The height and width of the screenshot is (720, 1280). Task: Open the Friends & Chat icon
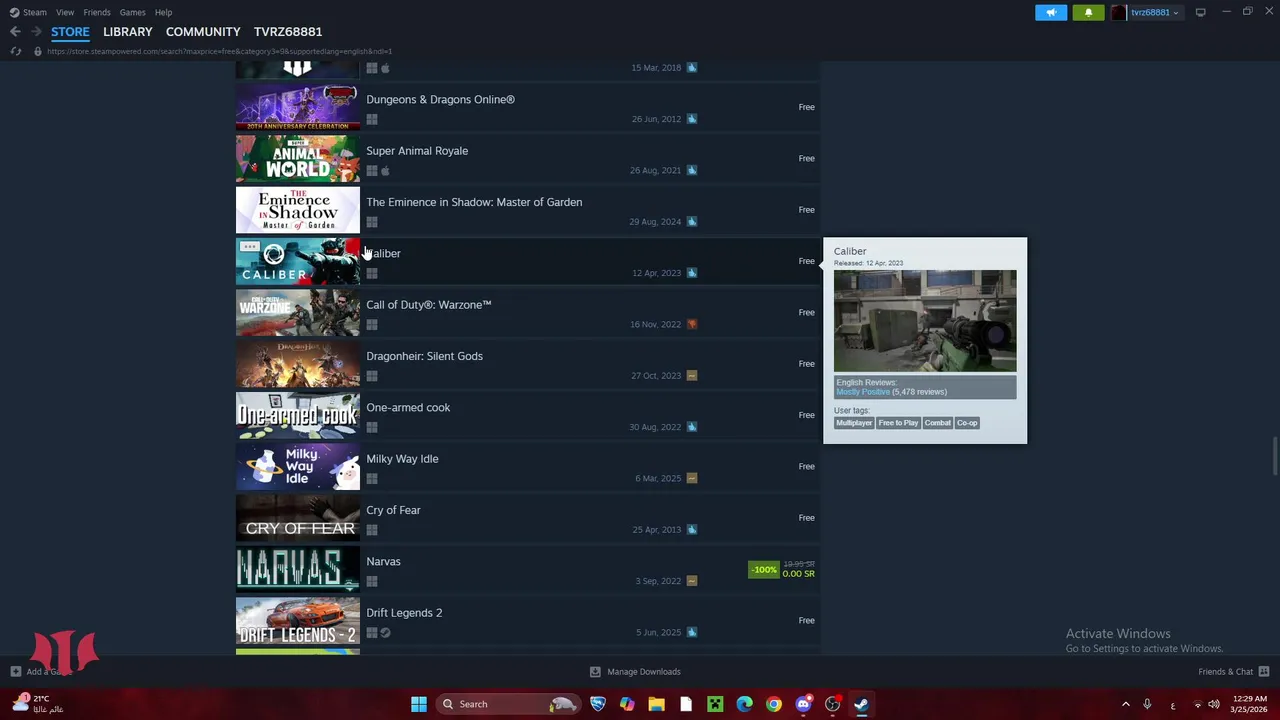click(x=1264, y=672)
